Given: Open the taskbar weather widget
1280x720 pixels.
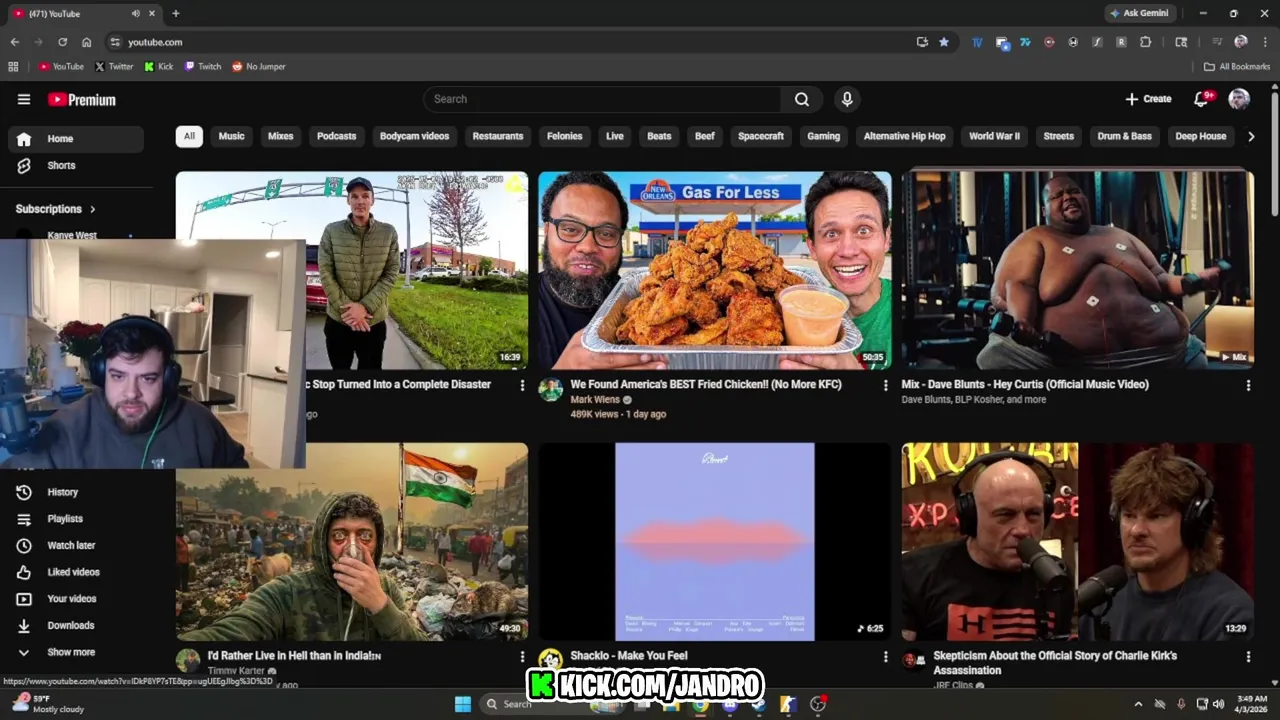Looking at the screenshot, I should (x=47, y=704).
